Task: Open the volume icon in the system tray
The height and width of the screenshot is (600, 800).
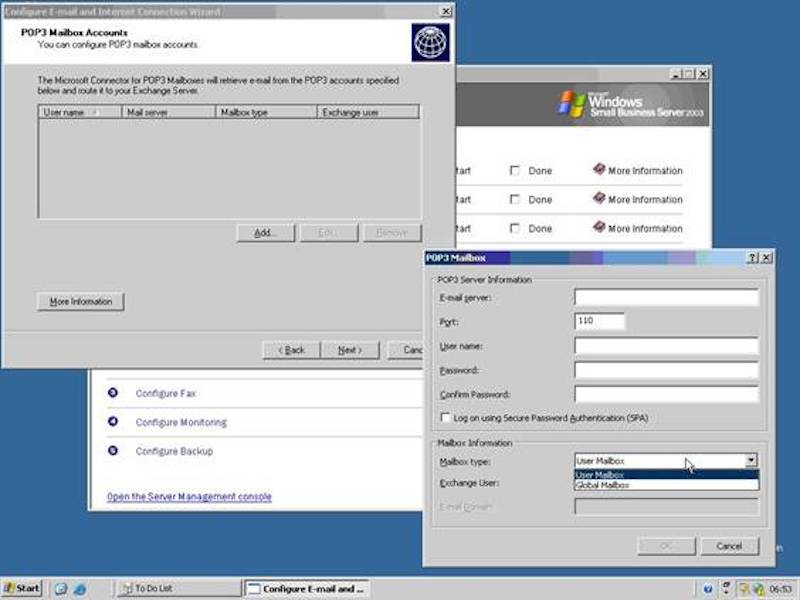Action: (744, 588)
